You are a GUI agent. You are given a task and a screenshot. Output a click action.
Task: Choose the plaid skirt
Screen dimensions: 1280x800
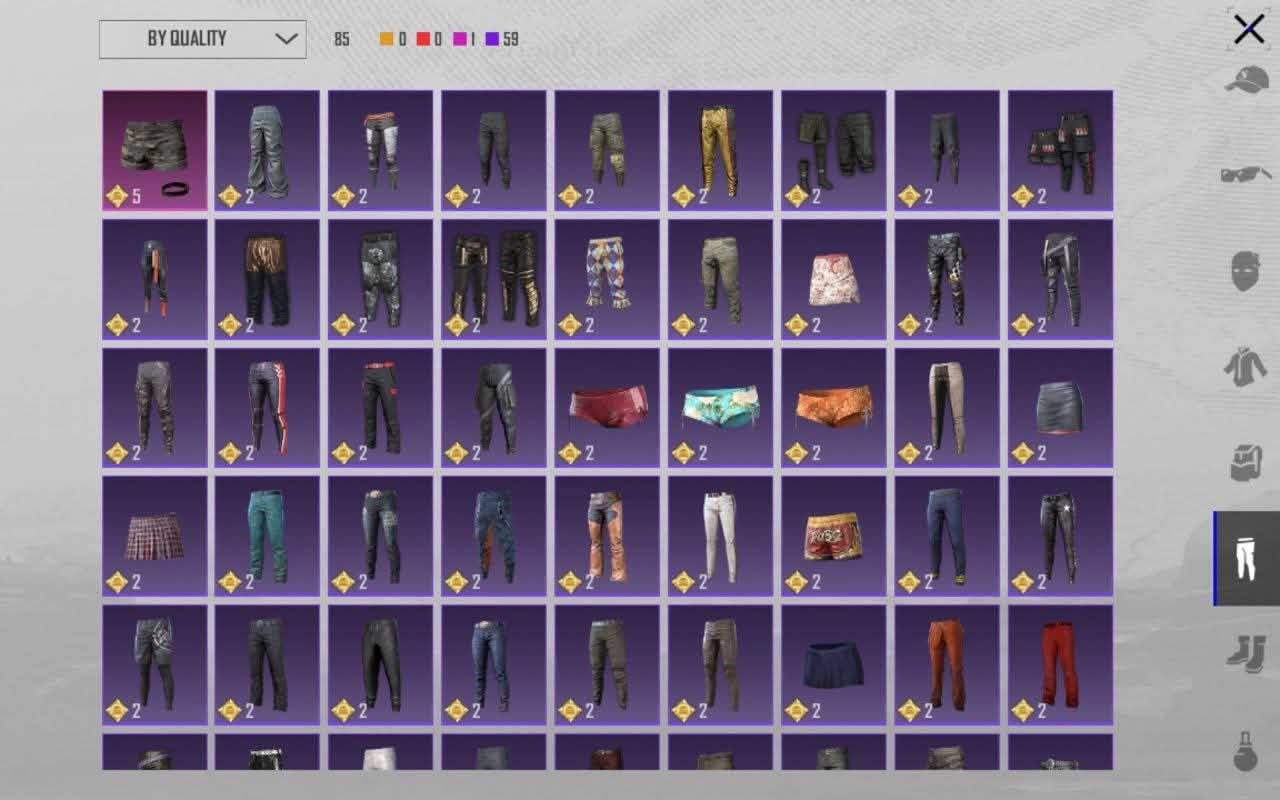tap(155, 536)
